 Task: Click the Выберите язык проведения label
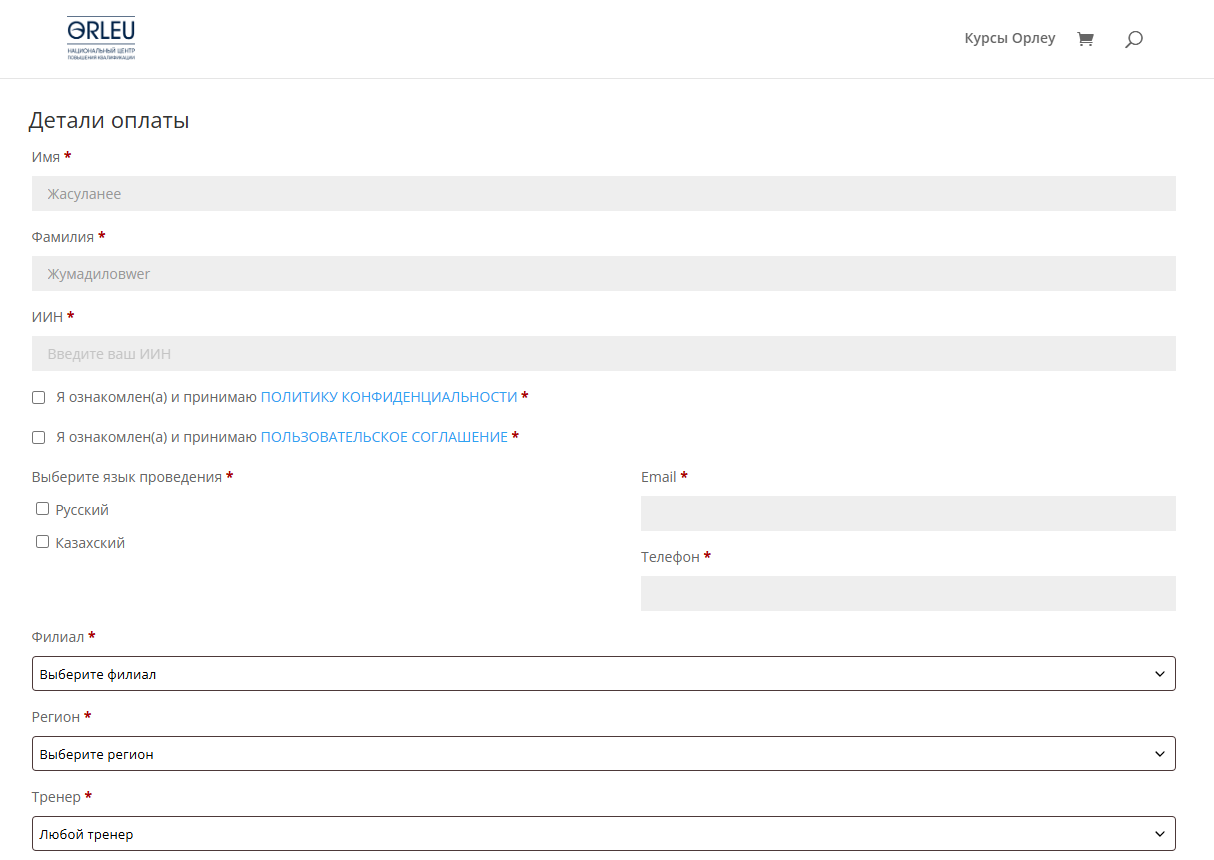(127, 477)
